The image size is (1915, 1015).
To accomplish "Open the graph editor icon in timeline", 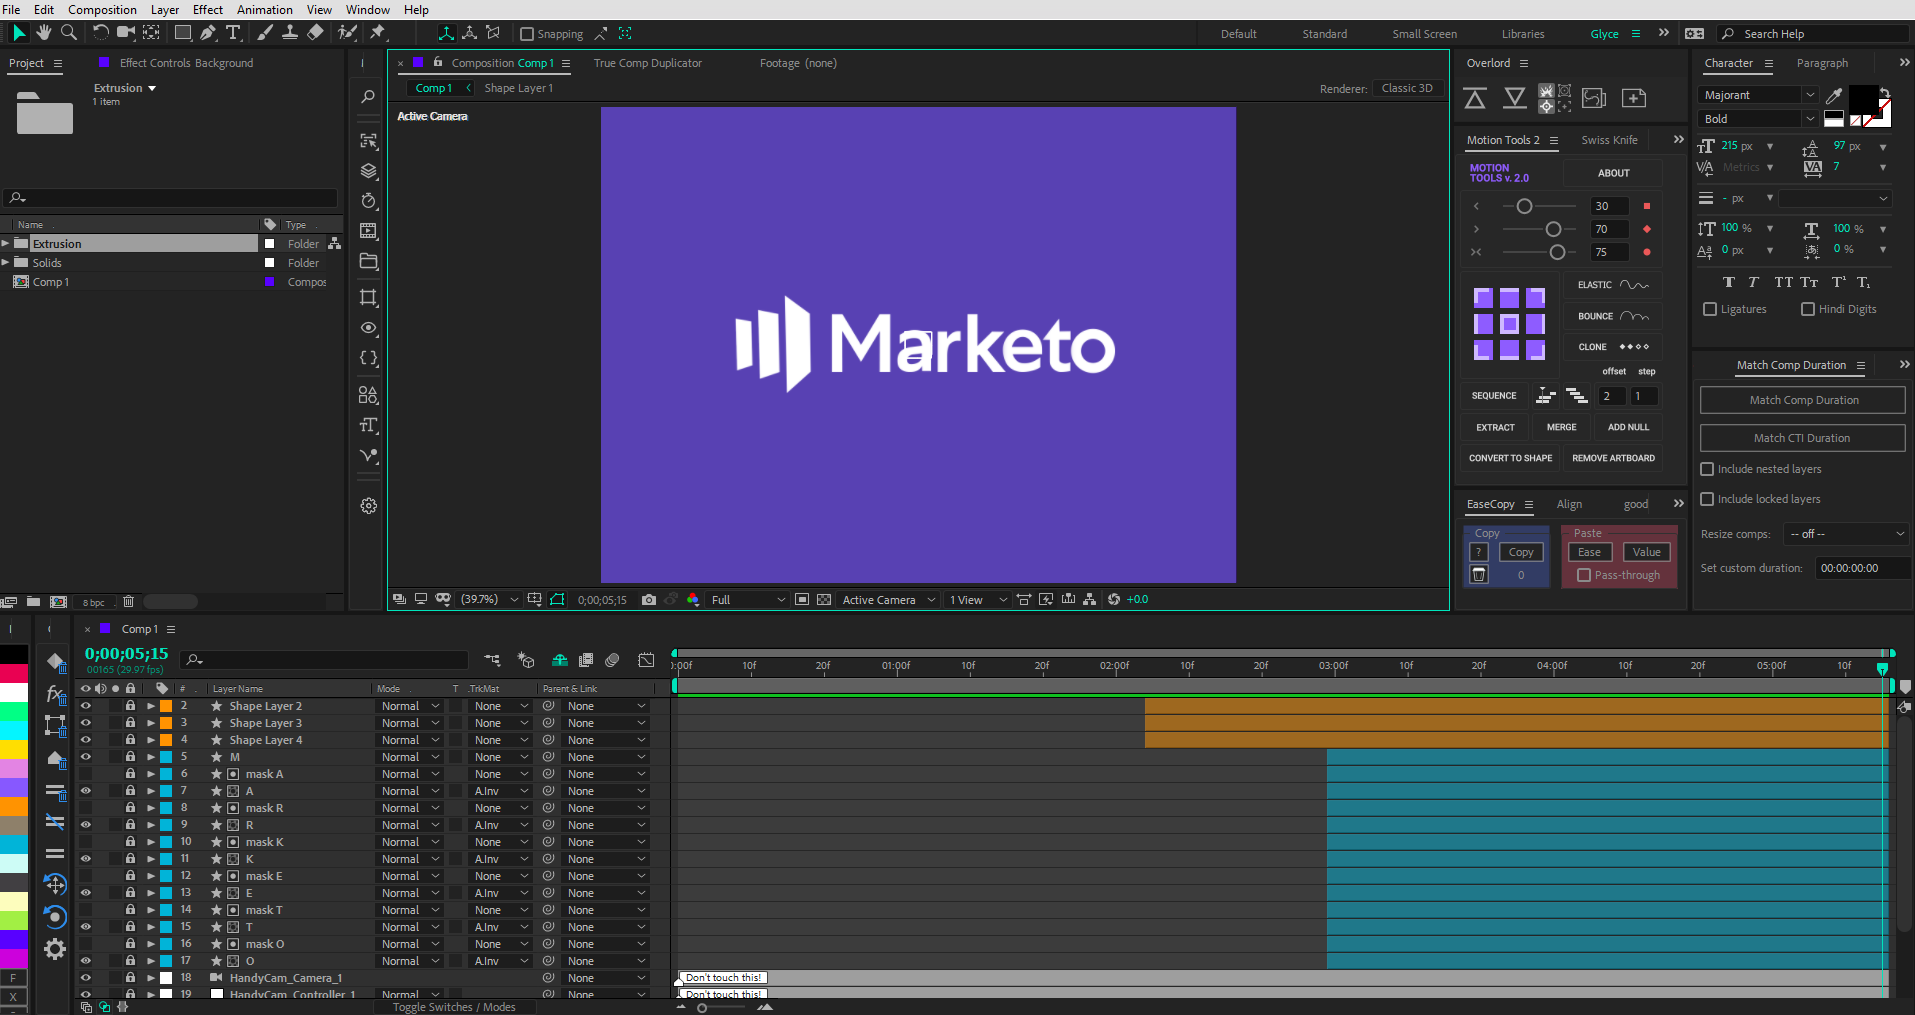I will pyautogui.click(x=647, y=660).
